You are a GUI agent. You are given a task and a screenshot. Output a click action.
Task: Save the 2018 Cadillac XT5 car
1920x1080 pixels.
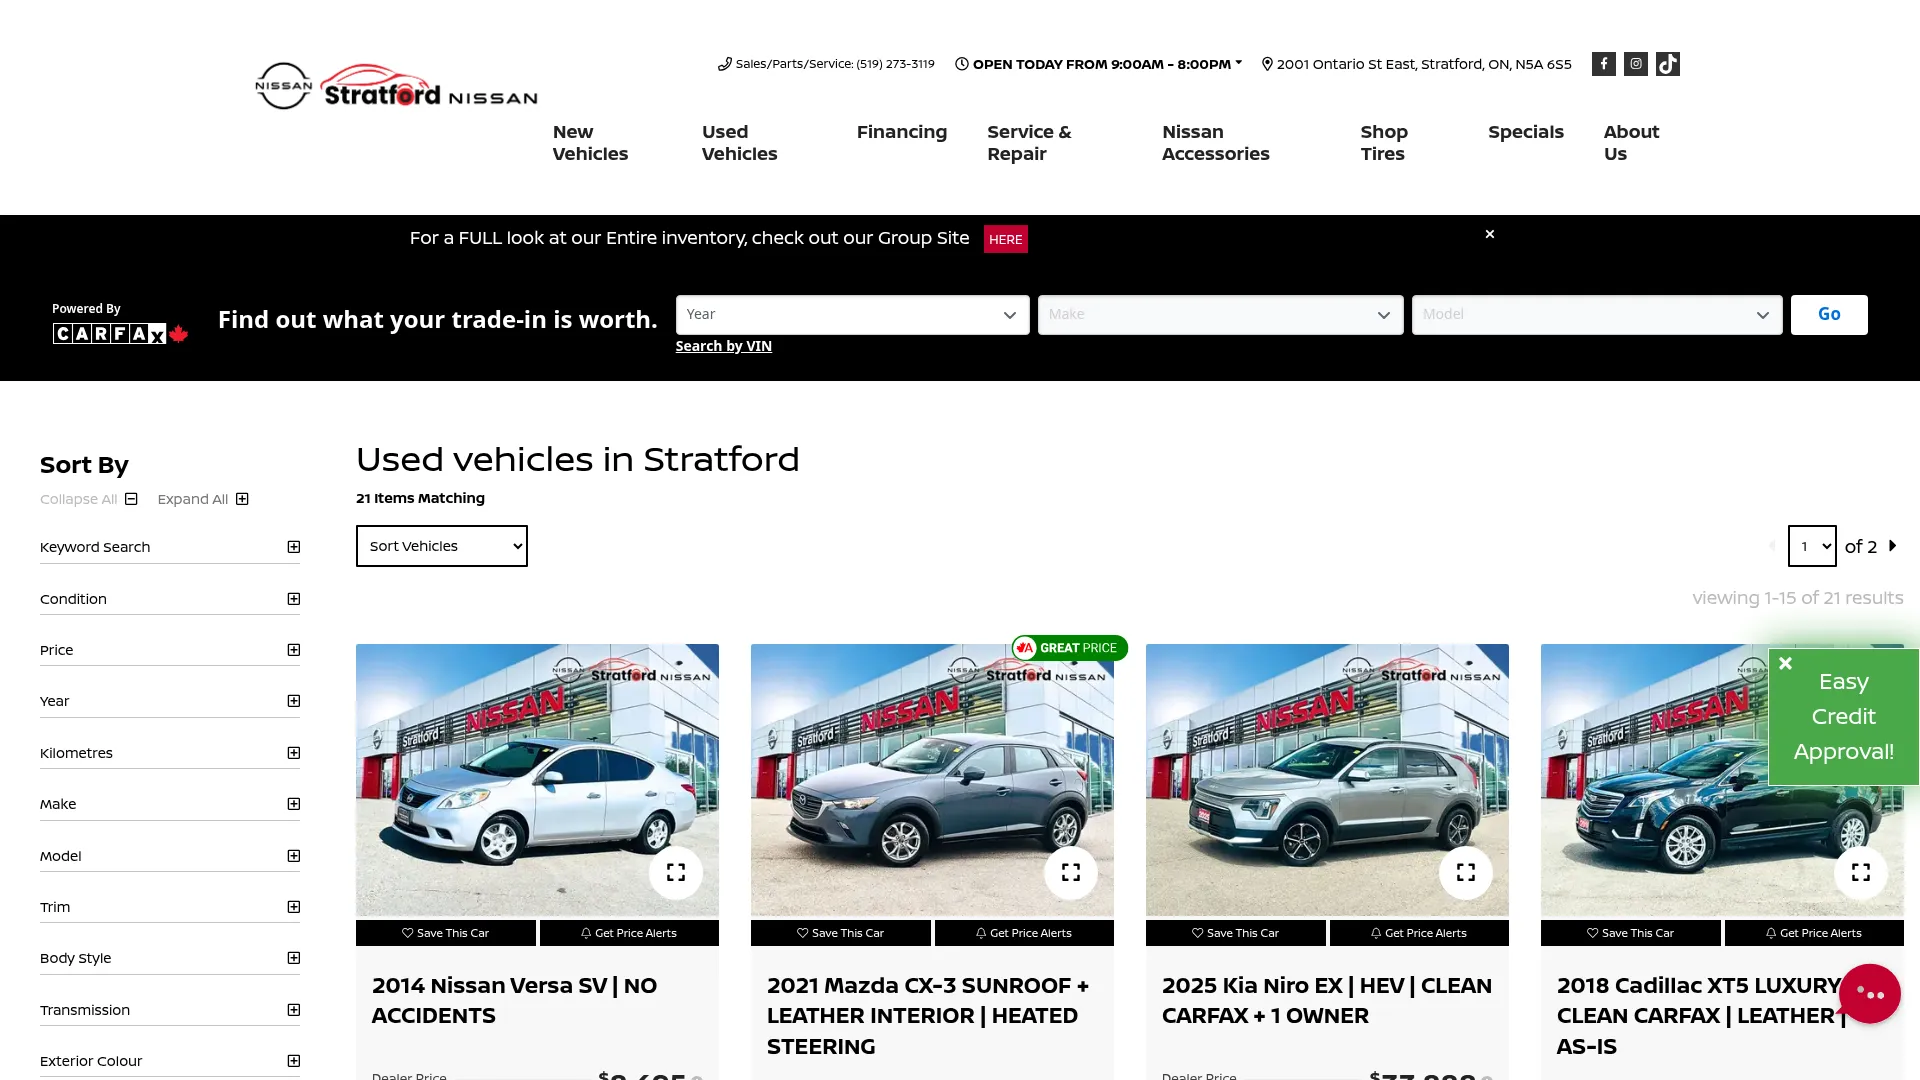click(x=1631, y=933)
